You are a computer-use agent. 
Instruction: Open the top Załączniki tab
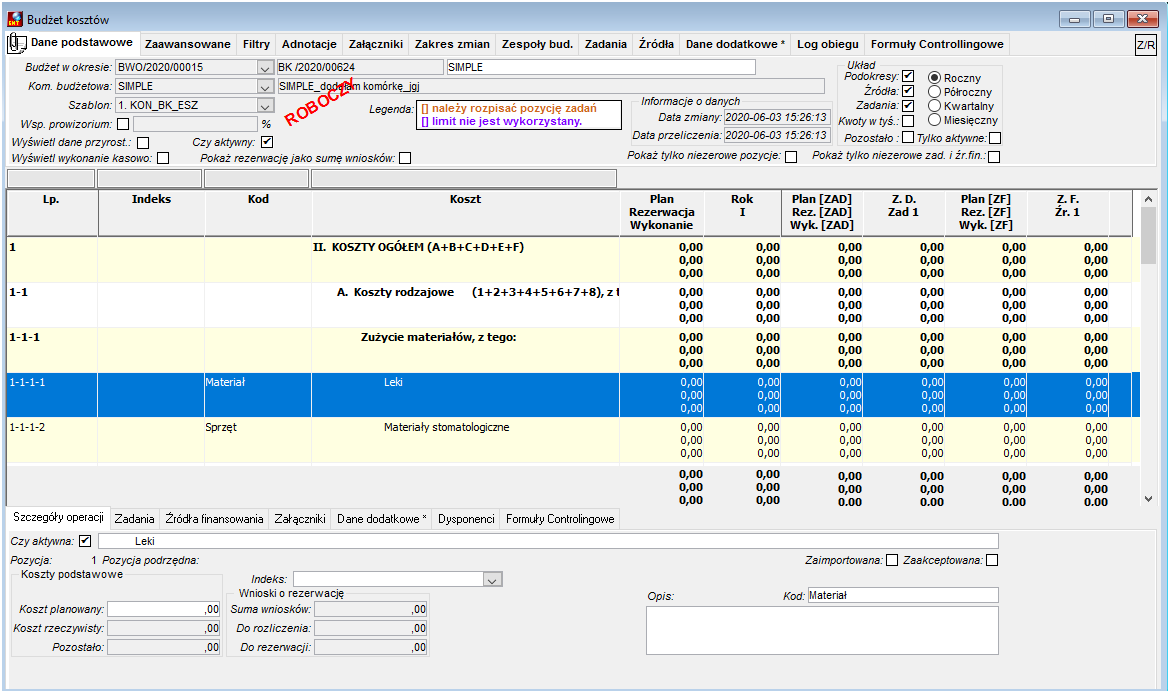coord(376,44)
